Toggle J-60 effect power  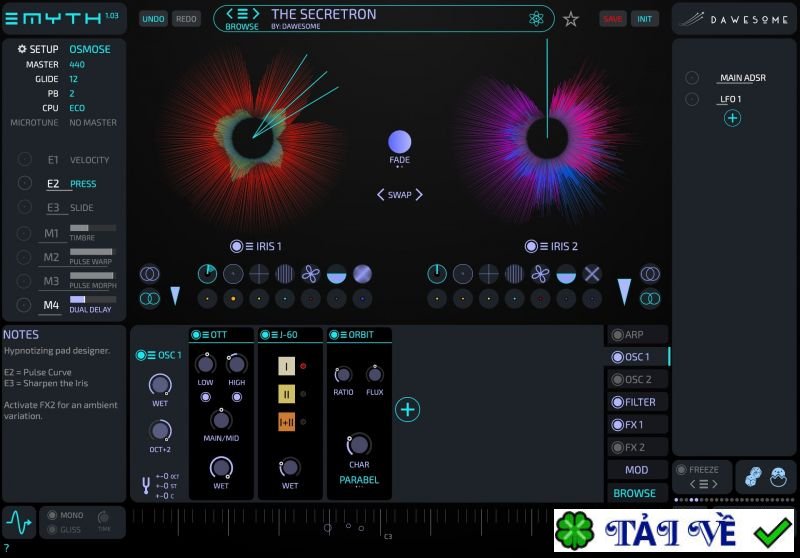point(265,335)
